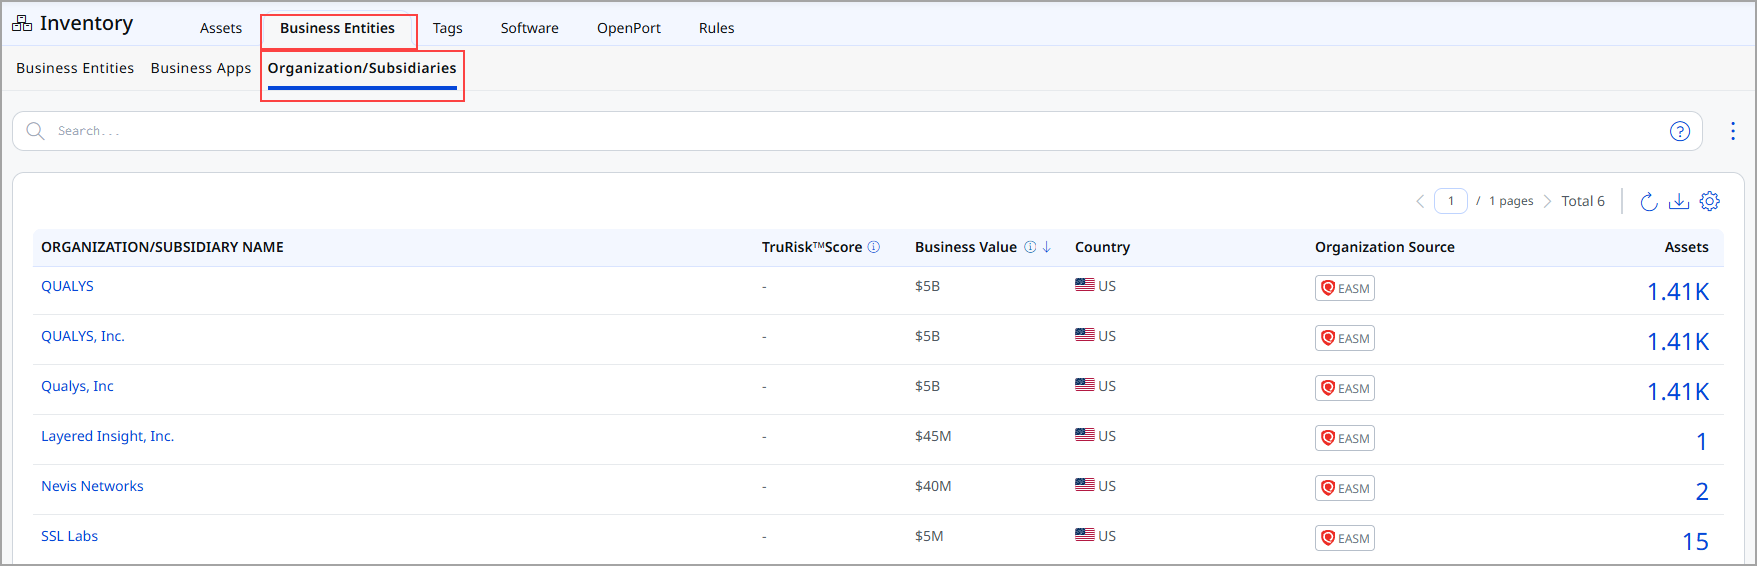Click EASM badge in Layered Insight row
Screen dimensions: 1757x566
tap(1344, 438)
